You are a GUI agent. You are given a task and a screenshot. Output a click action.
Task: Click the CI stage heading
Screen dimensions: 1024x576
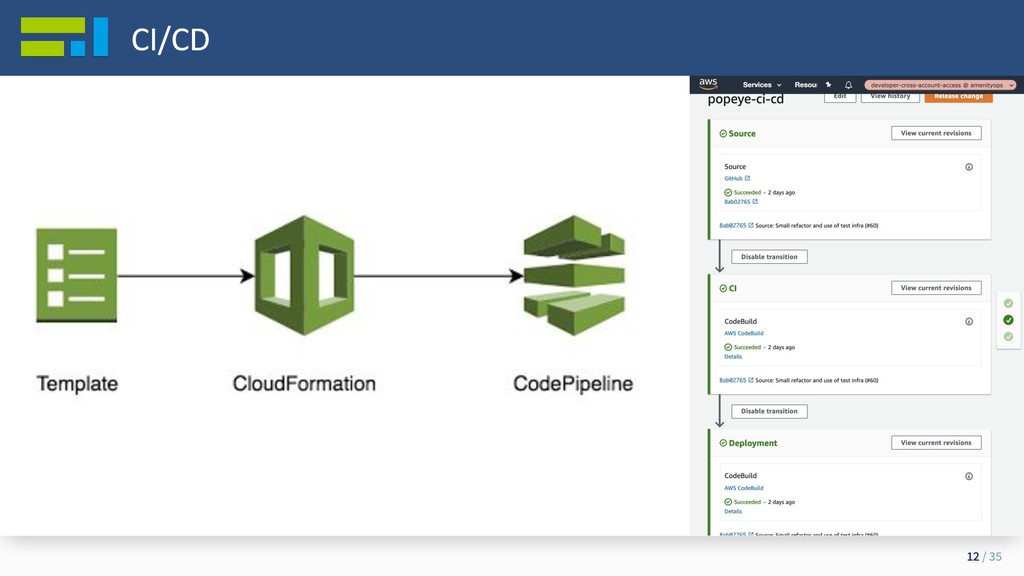click(x=733, y=289)
